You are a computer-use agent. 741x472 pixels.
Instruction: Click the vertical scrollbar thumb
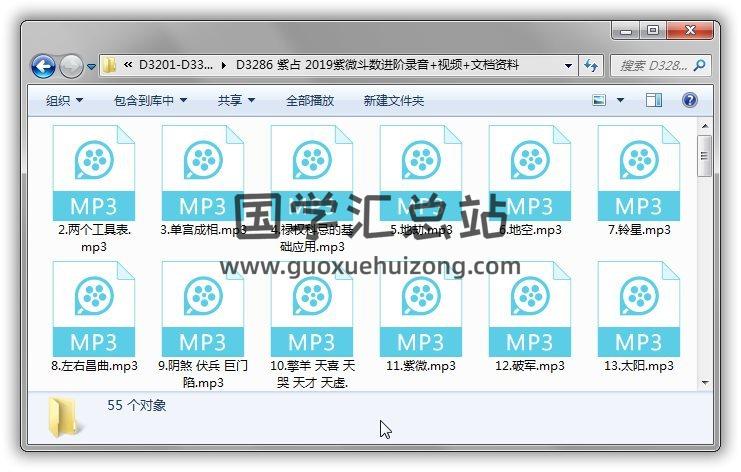pos(705,156)
